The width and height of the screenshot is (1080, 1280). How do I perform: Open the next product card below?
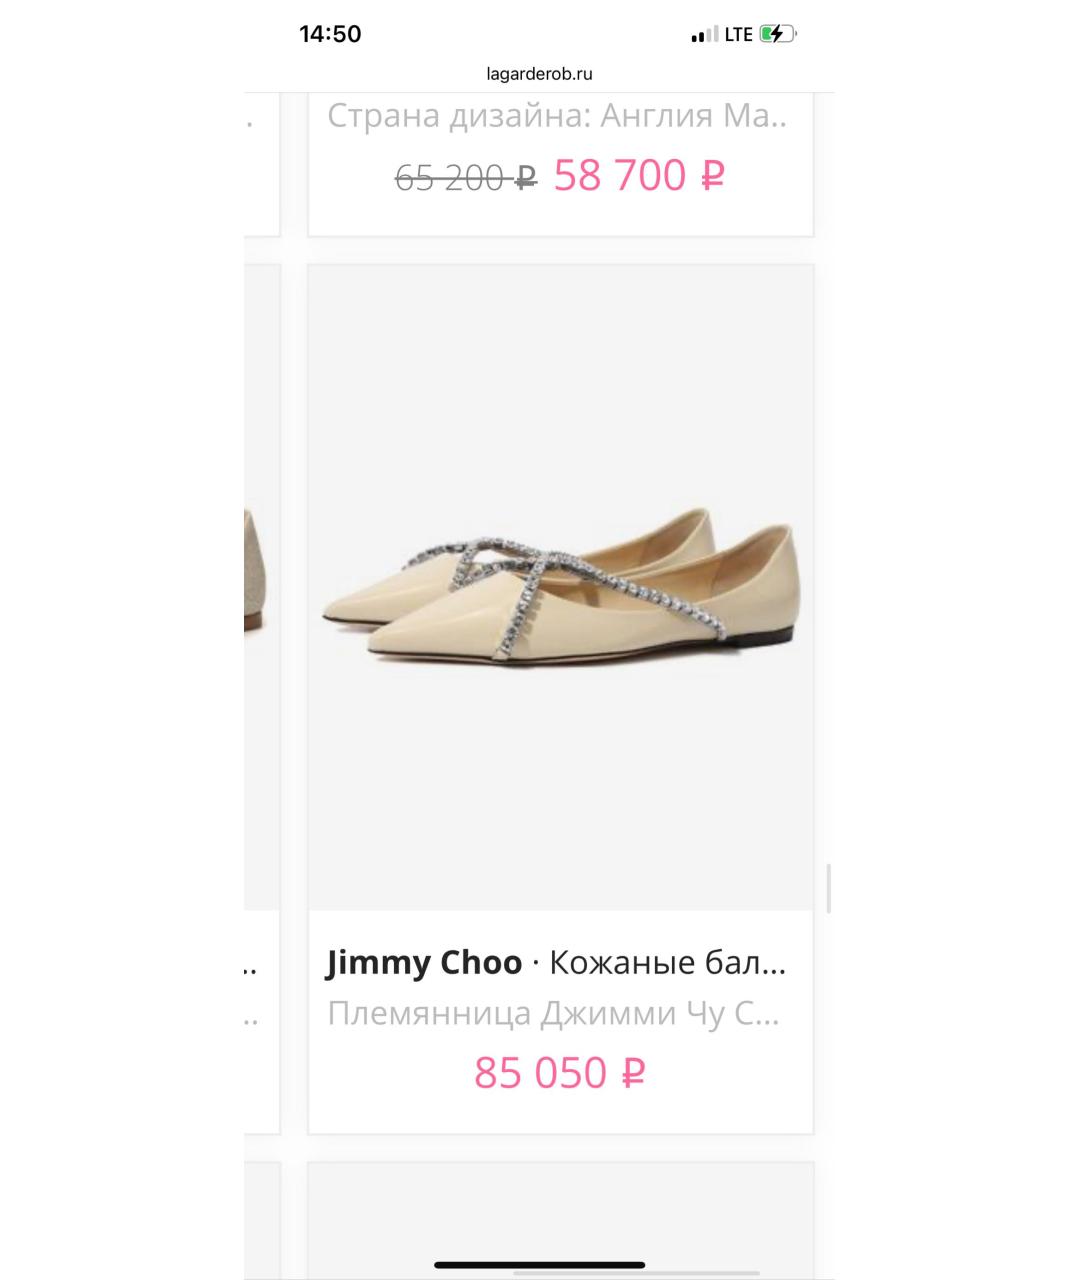(560, 1220)
